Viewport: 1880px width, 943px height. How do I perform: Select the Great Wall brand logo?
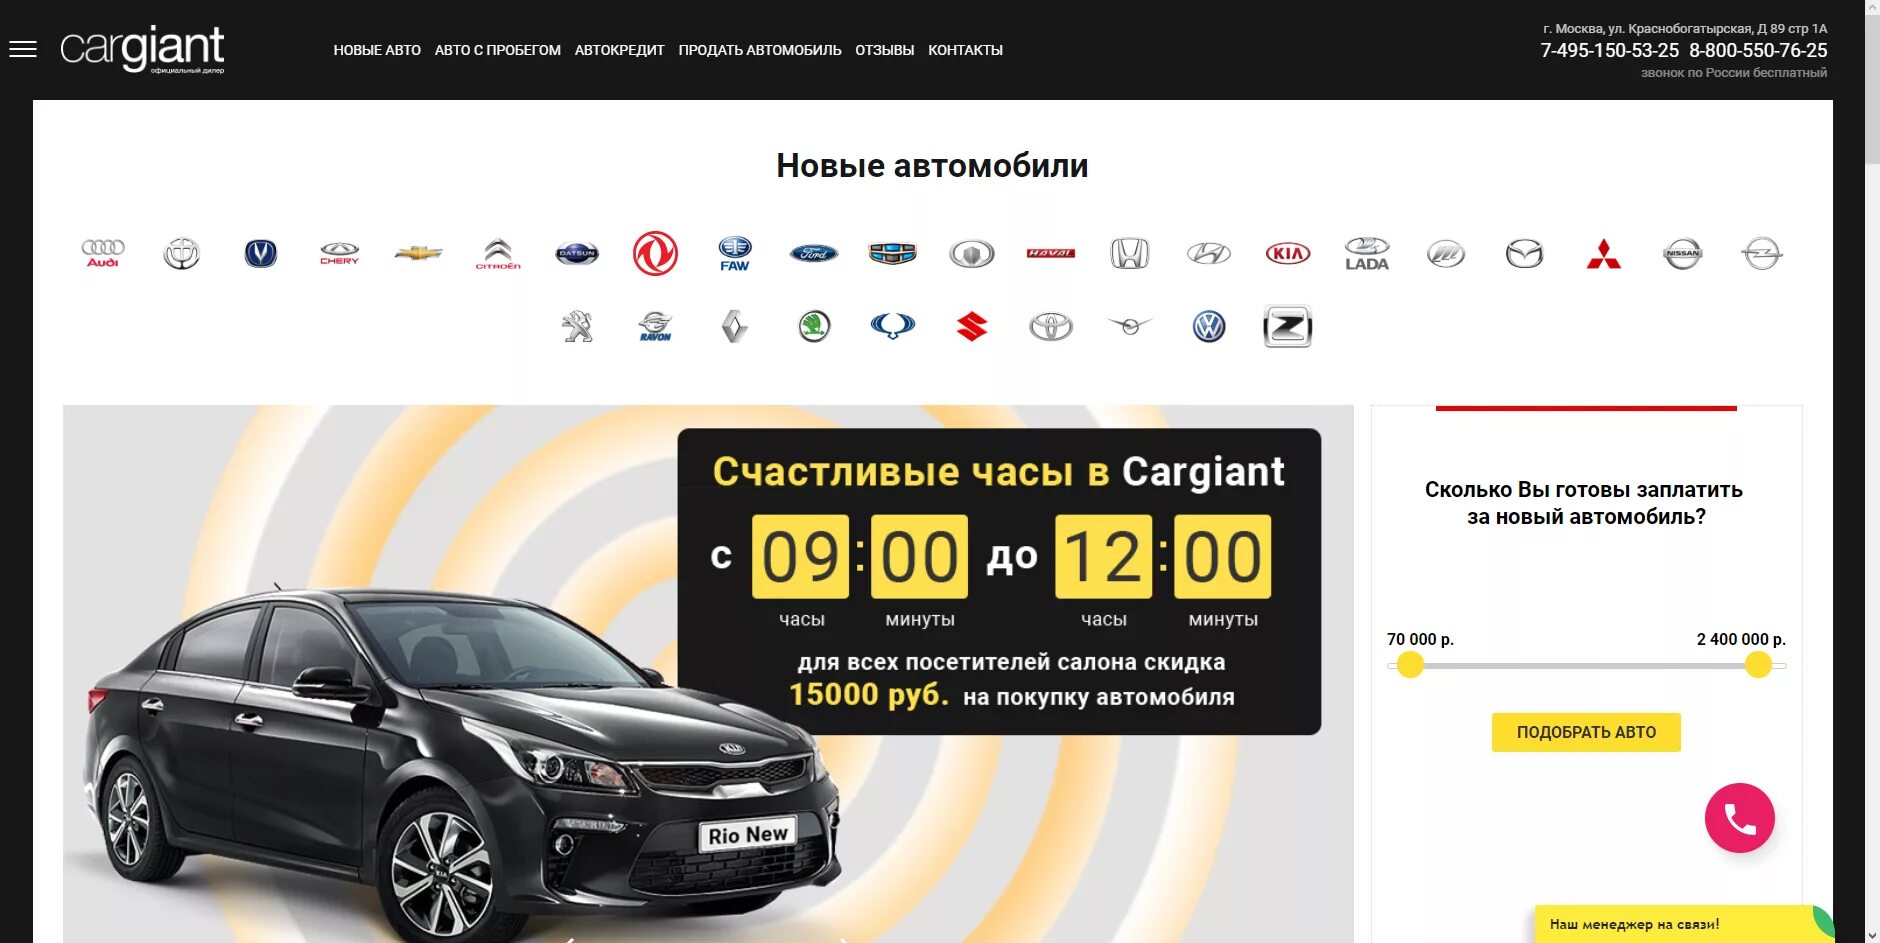pyautogui.click(x=972, y=254)
